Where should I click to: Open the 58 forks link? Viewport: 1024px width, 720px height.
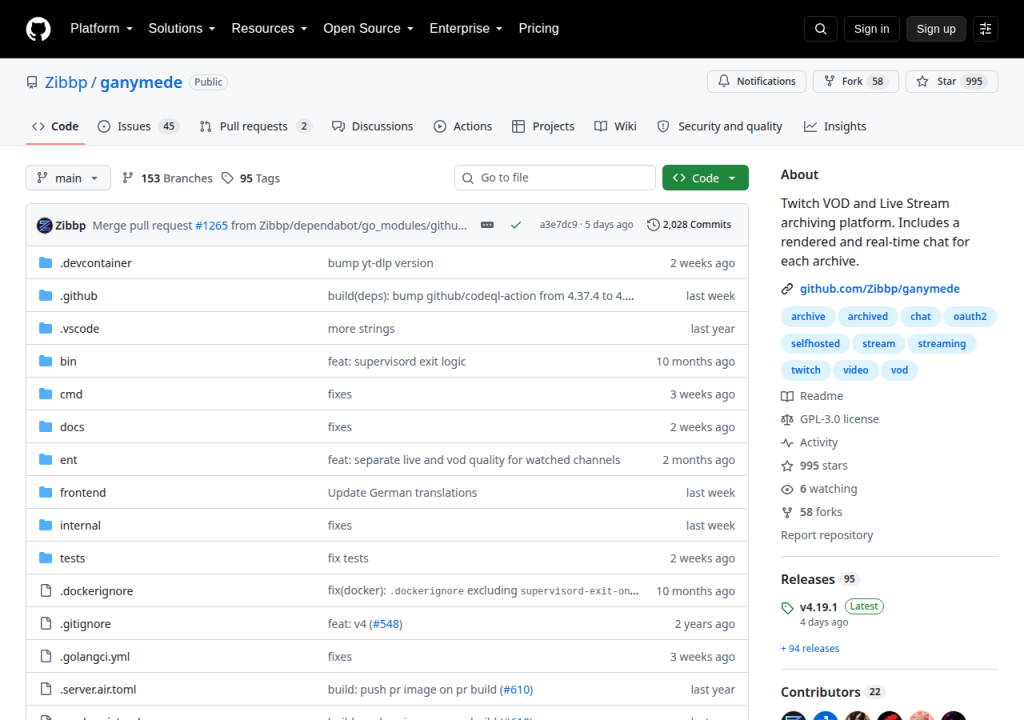pos(812,512)
